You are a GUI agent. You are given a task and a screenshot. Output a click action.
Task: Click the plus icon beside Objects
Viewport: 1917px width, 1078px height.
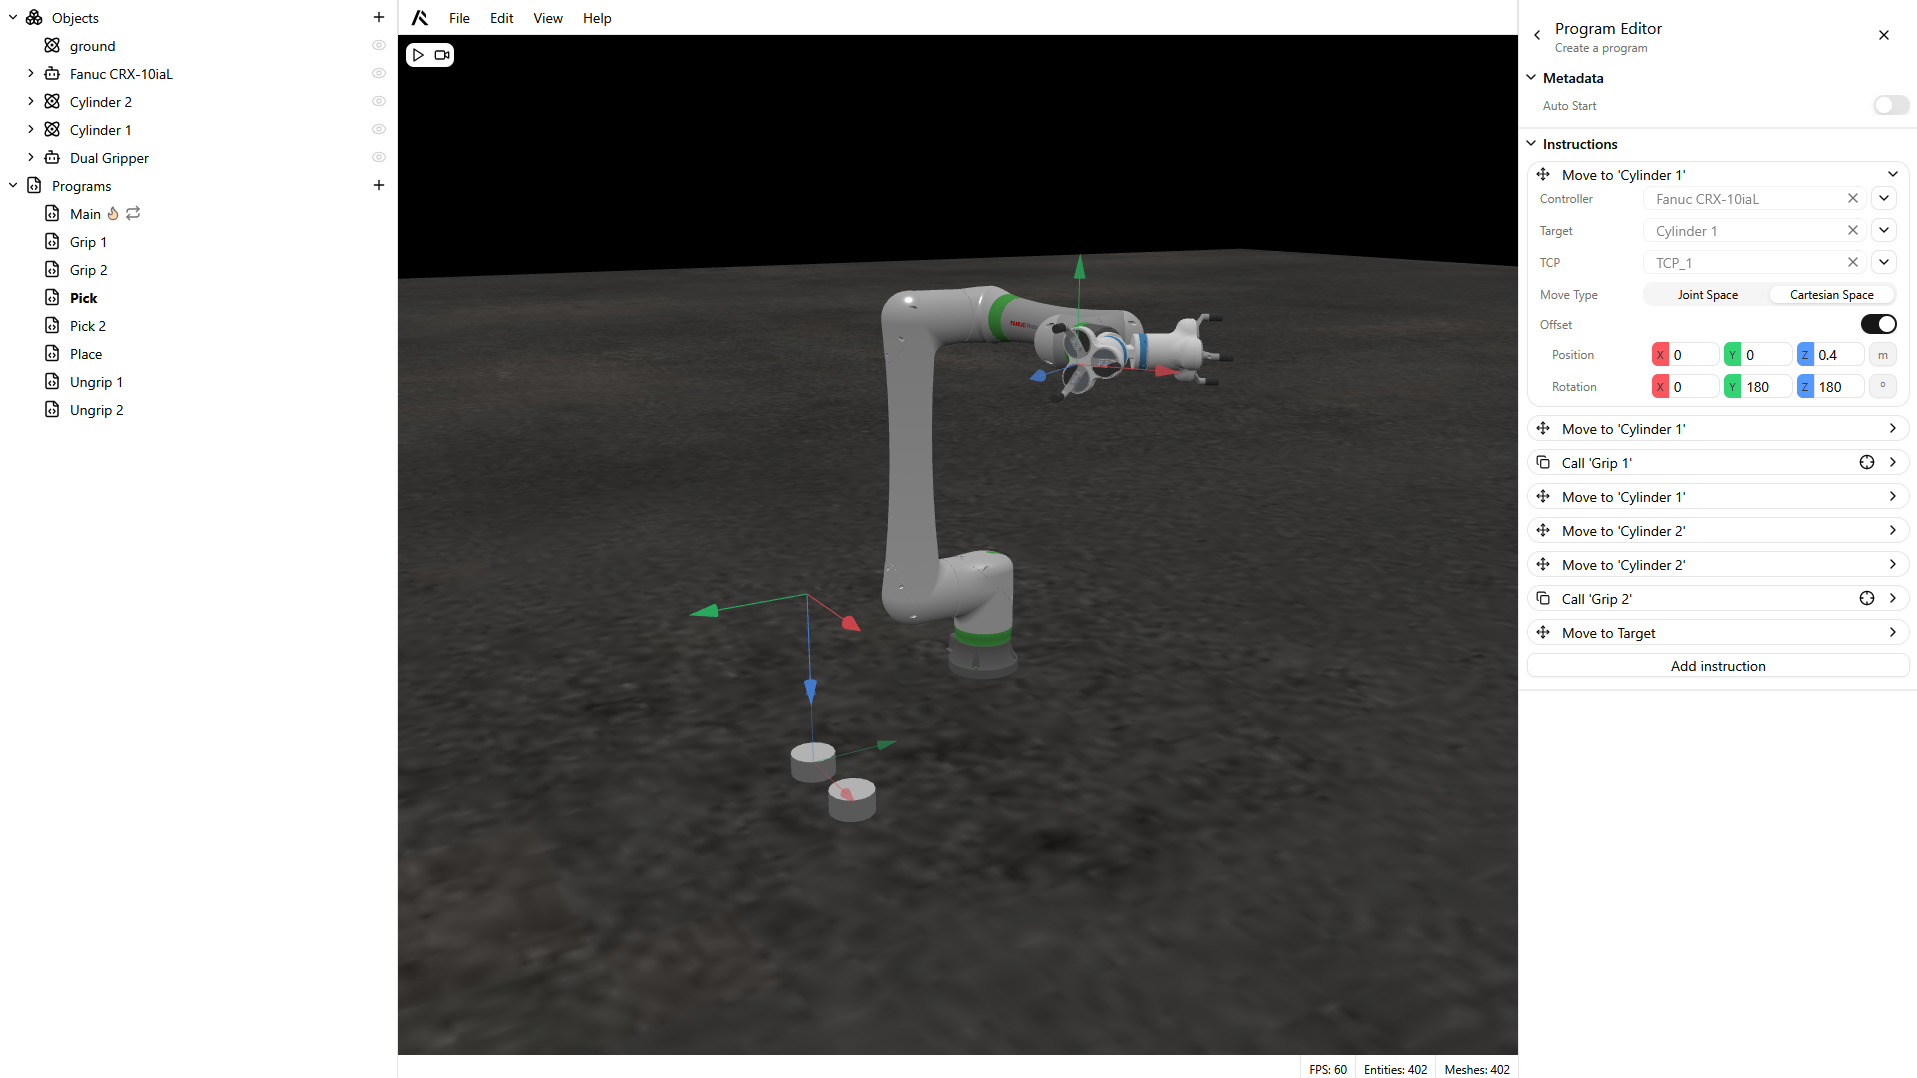click(x=379, y=18)
